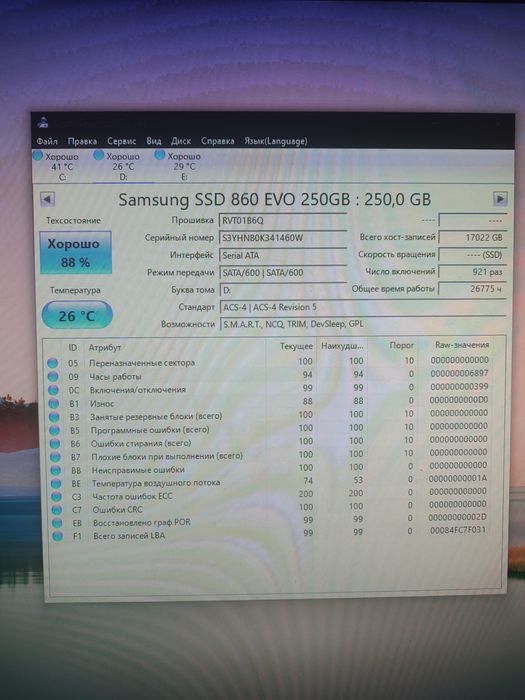Click the ID column header

(x=73, y=347)
